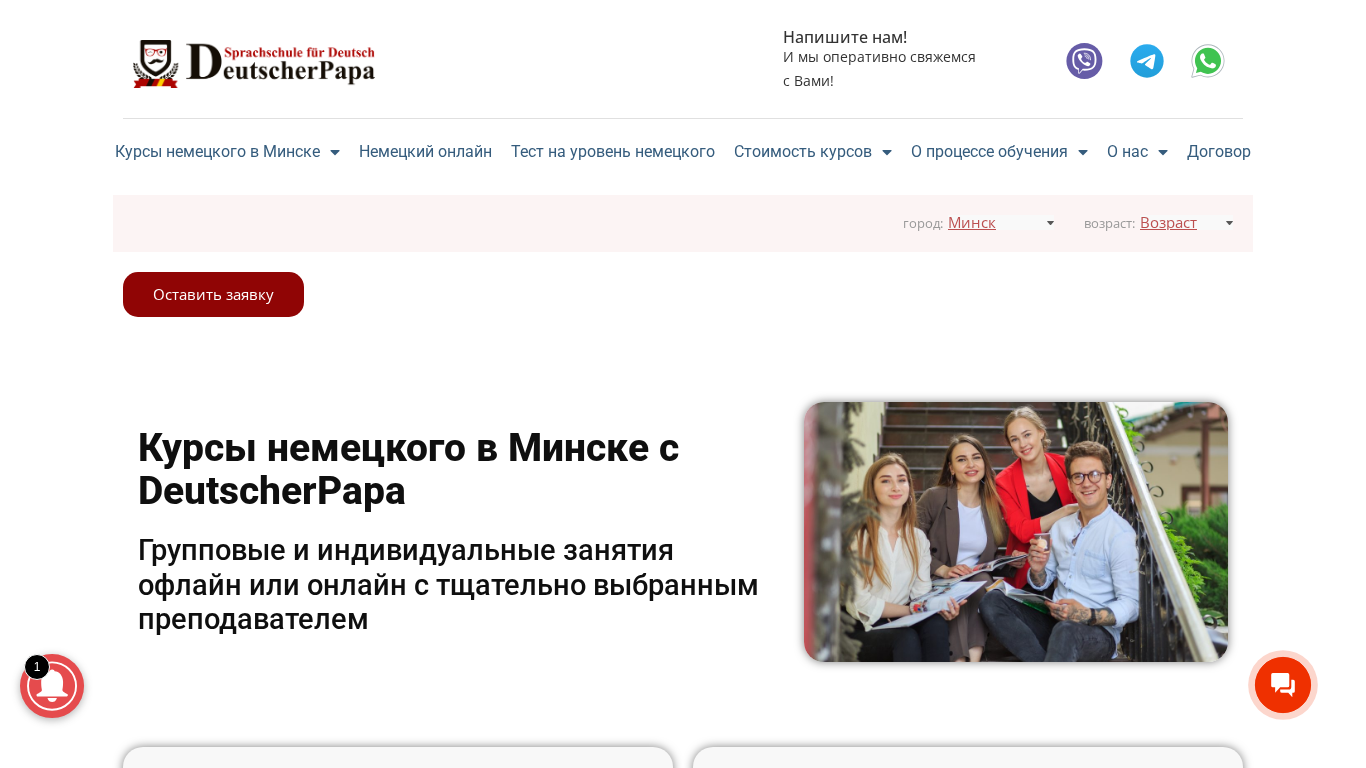
Task: Open the Возраст dropdown
Action: [x=1187, y=223]
